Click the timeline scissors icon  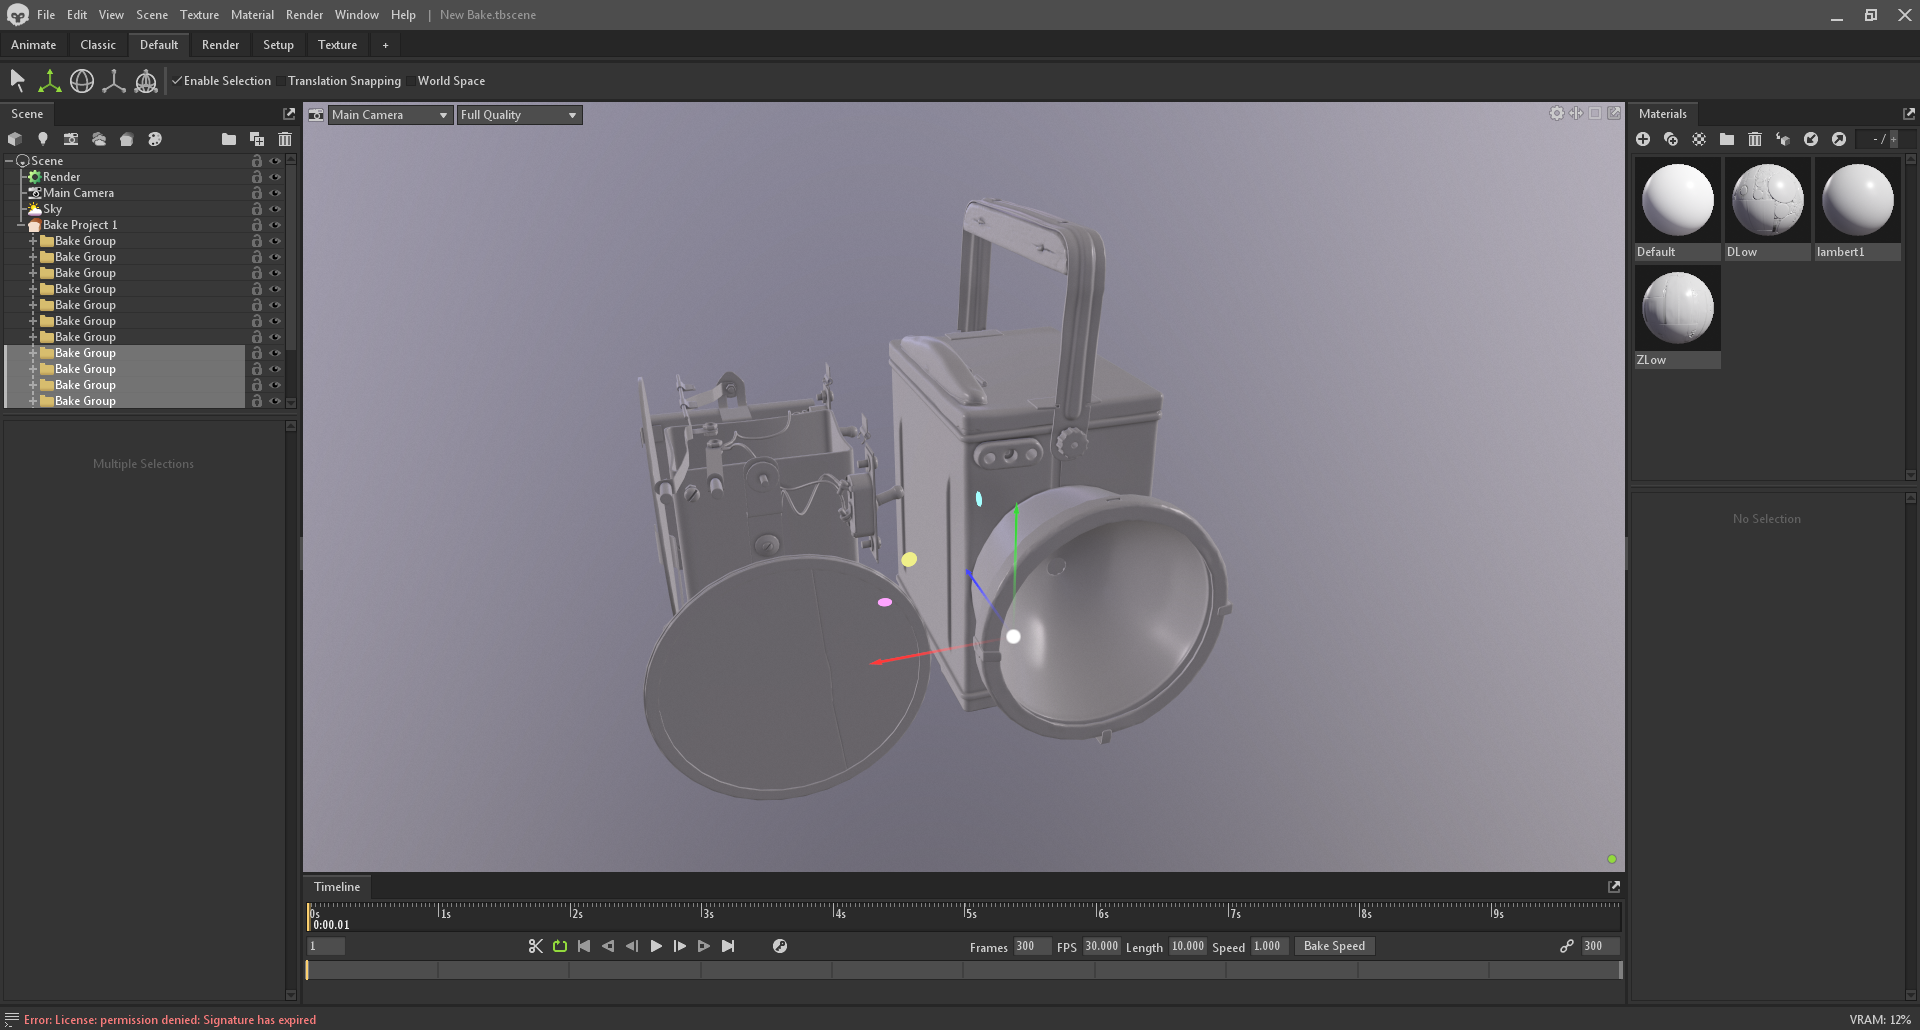pyautogui.click(x=536, y=946)
